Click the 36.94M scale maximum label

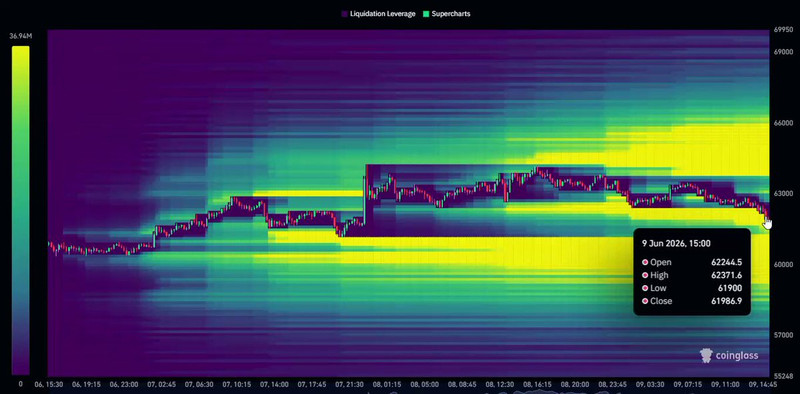(x=20, y=36)
